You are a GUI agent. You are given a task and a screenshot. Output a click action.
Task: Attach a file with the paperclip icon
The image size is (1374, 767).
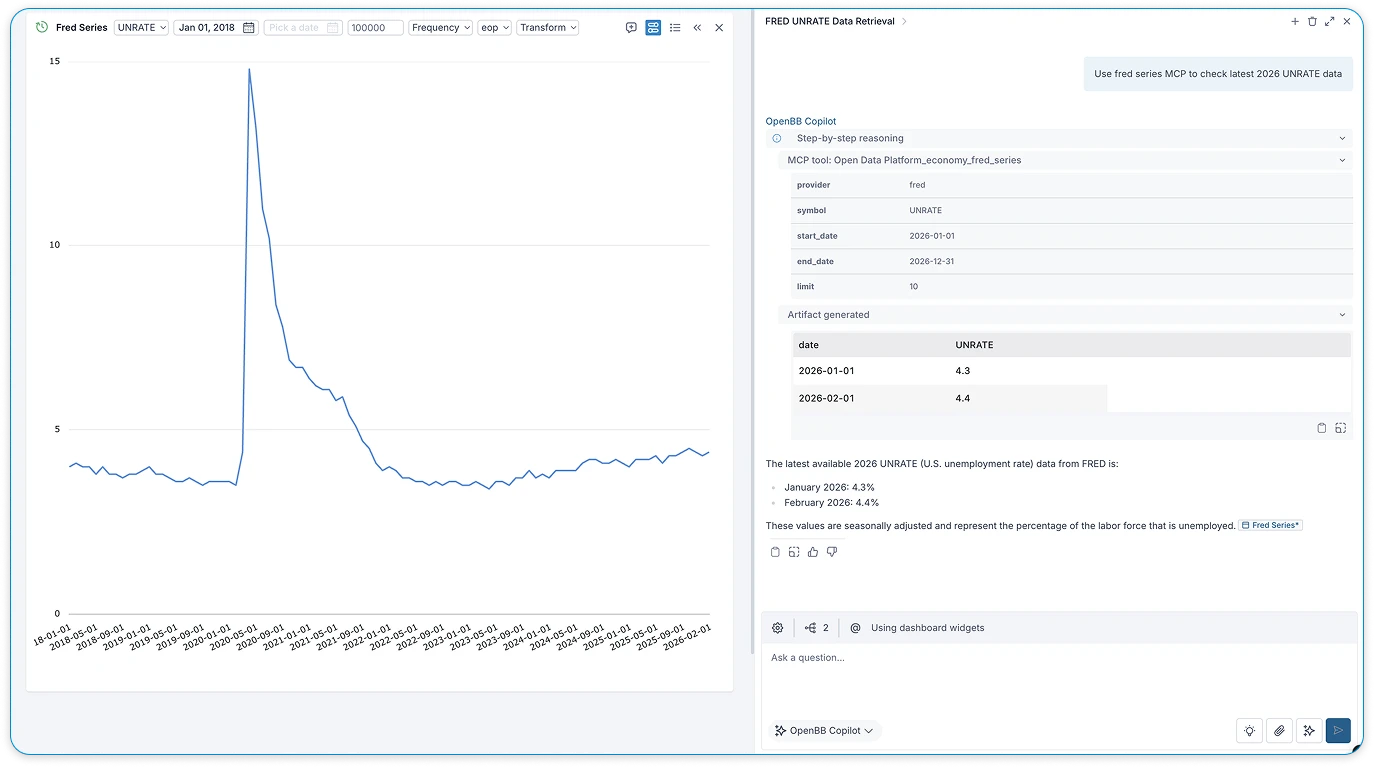(x=1279, y=731)
